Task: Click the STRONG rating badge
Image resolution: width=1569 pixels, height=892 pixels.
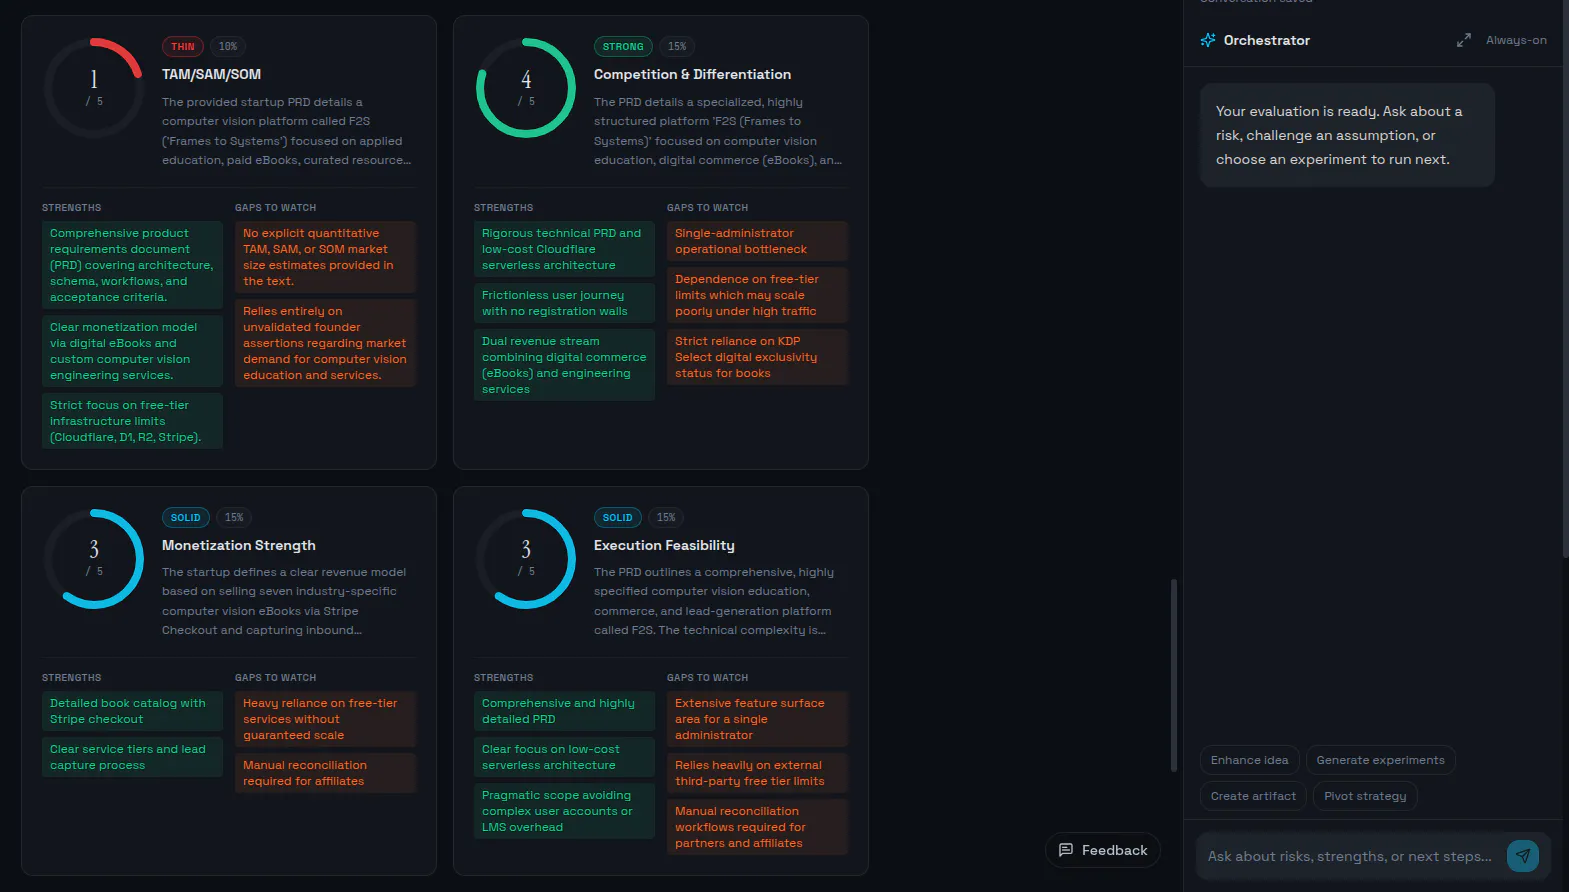Action: pyautogui.click(x=623, y=46)
